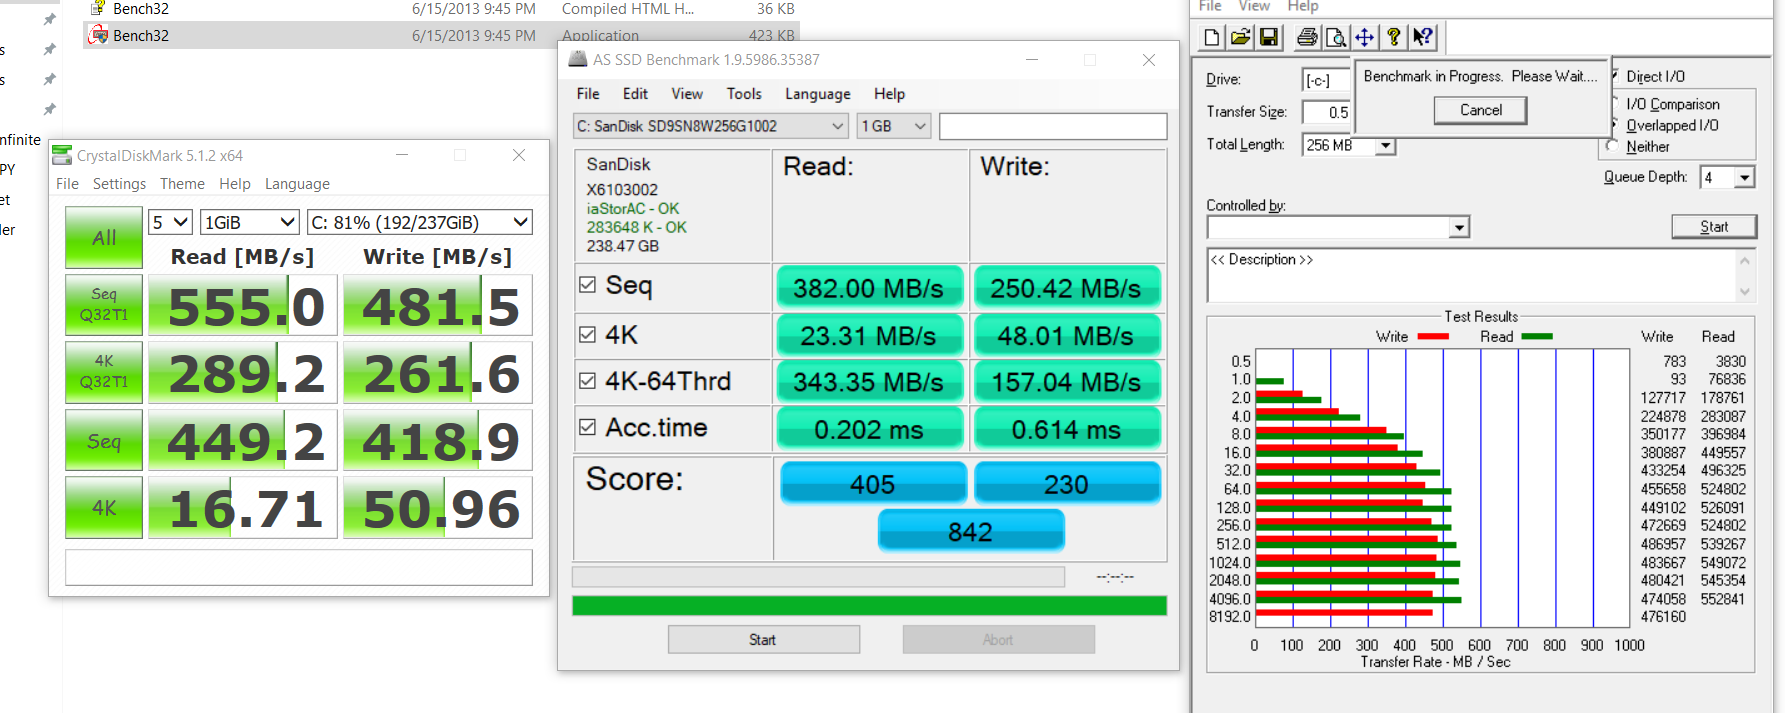The height and width of the screenshot is (713, 1785).
Task: Click the Bench32 Application file icon
Action: (98, 35)
